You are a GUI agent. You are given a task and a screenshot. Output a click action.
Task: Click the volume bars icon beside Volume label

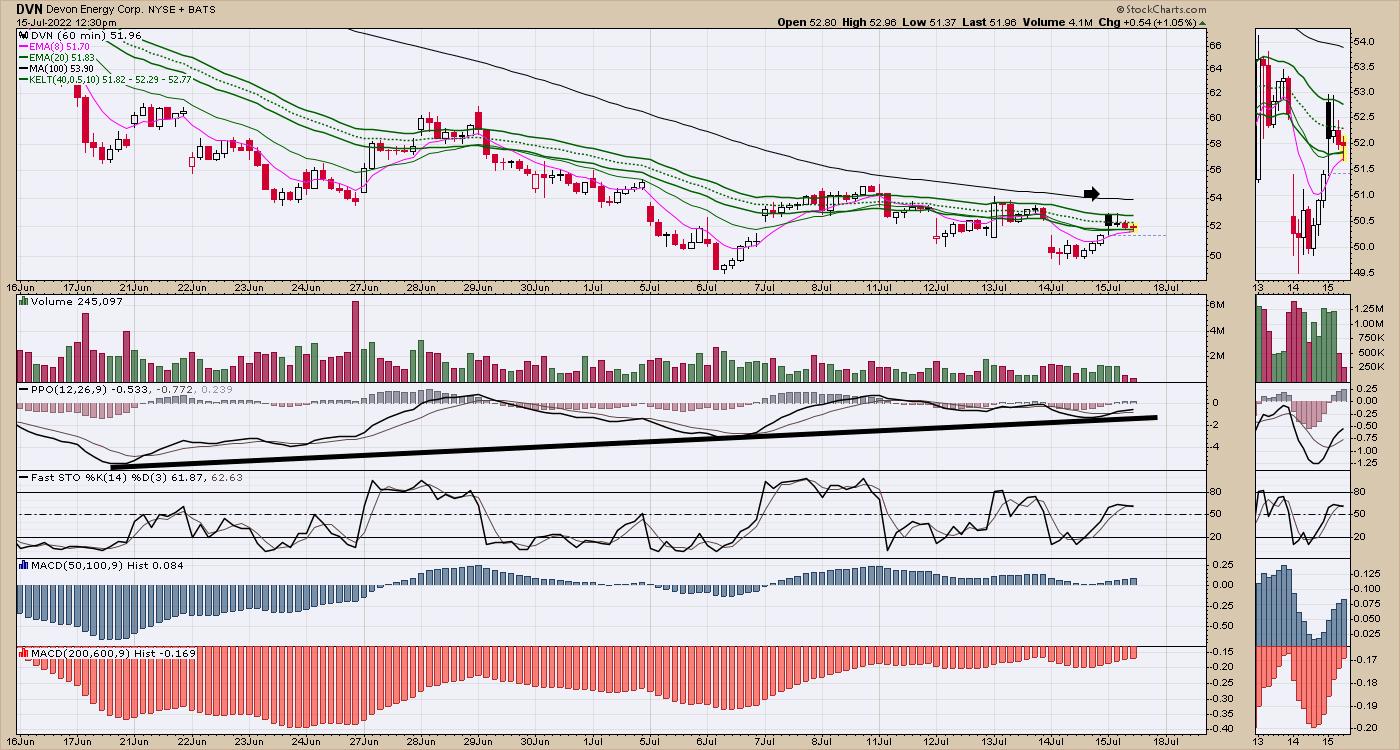[x=23, y=301]
